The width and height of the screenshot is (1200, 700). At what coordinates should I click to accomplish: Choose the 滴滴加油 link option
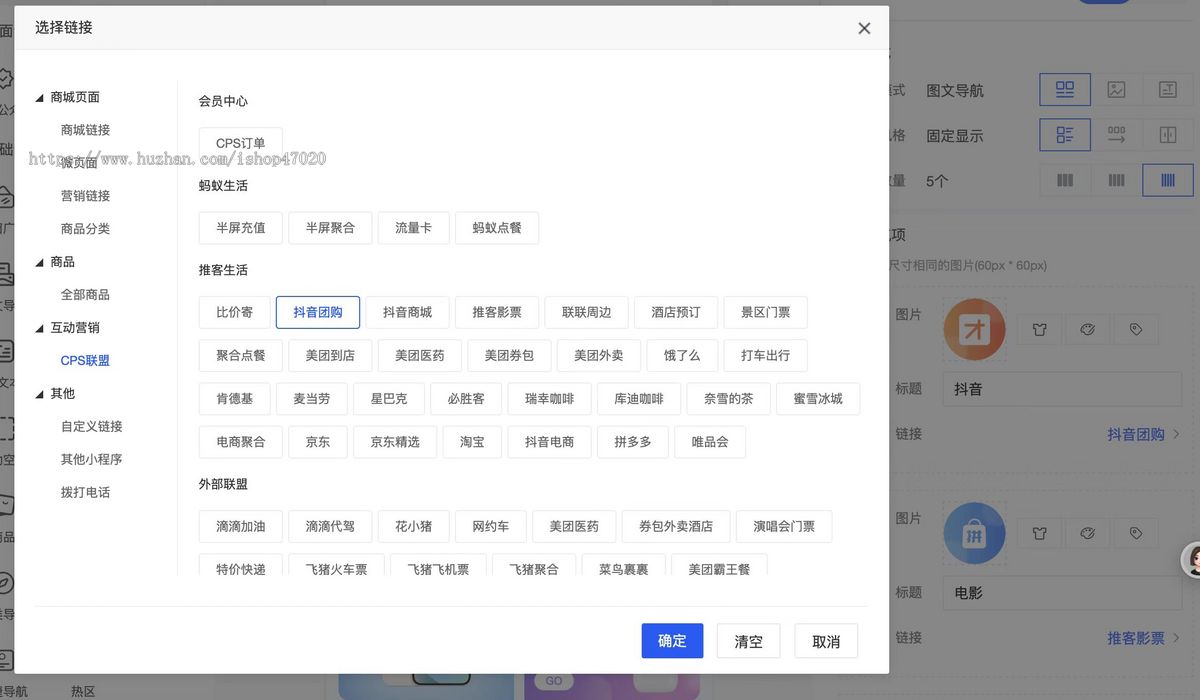[241, 526]
